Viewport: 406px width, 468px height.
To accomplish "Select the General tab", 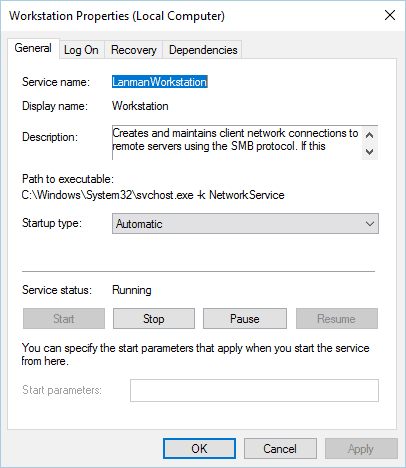I will coord(33,48).
